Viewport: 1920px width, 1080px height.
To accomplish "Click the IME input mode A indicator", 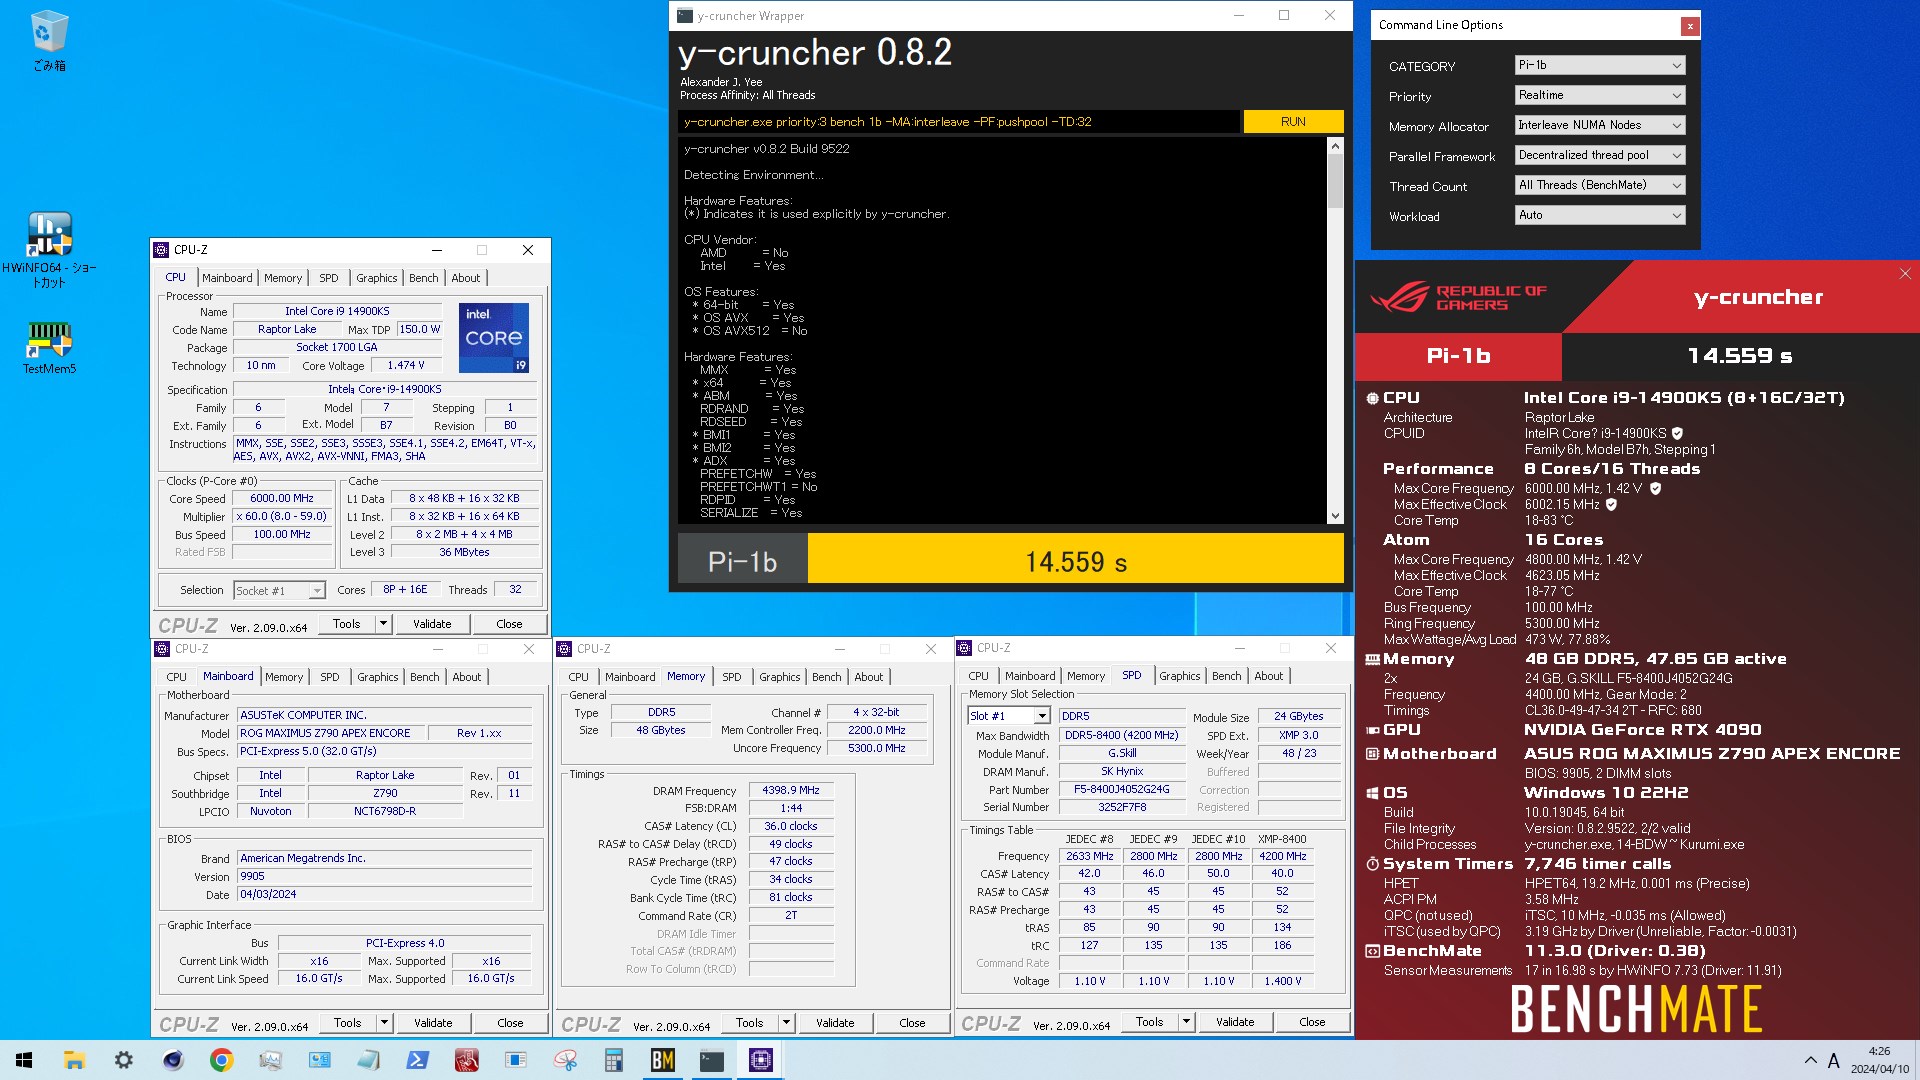I will [1833, 1060].
